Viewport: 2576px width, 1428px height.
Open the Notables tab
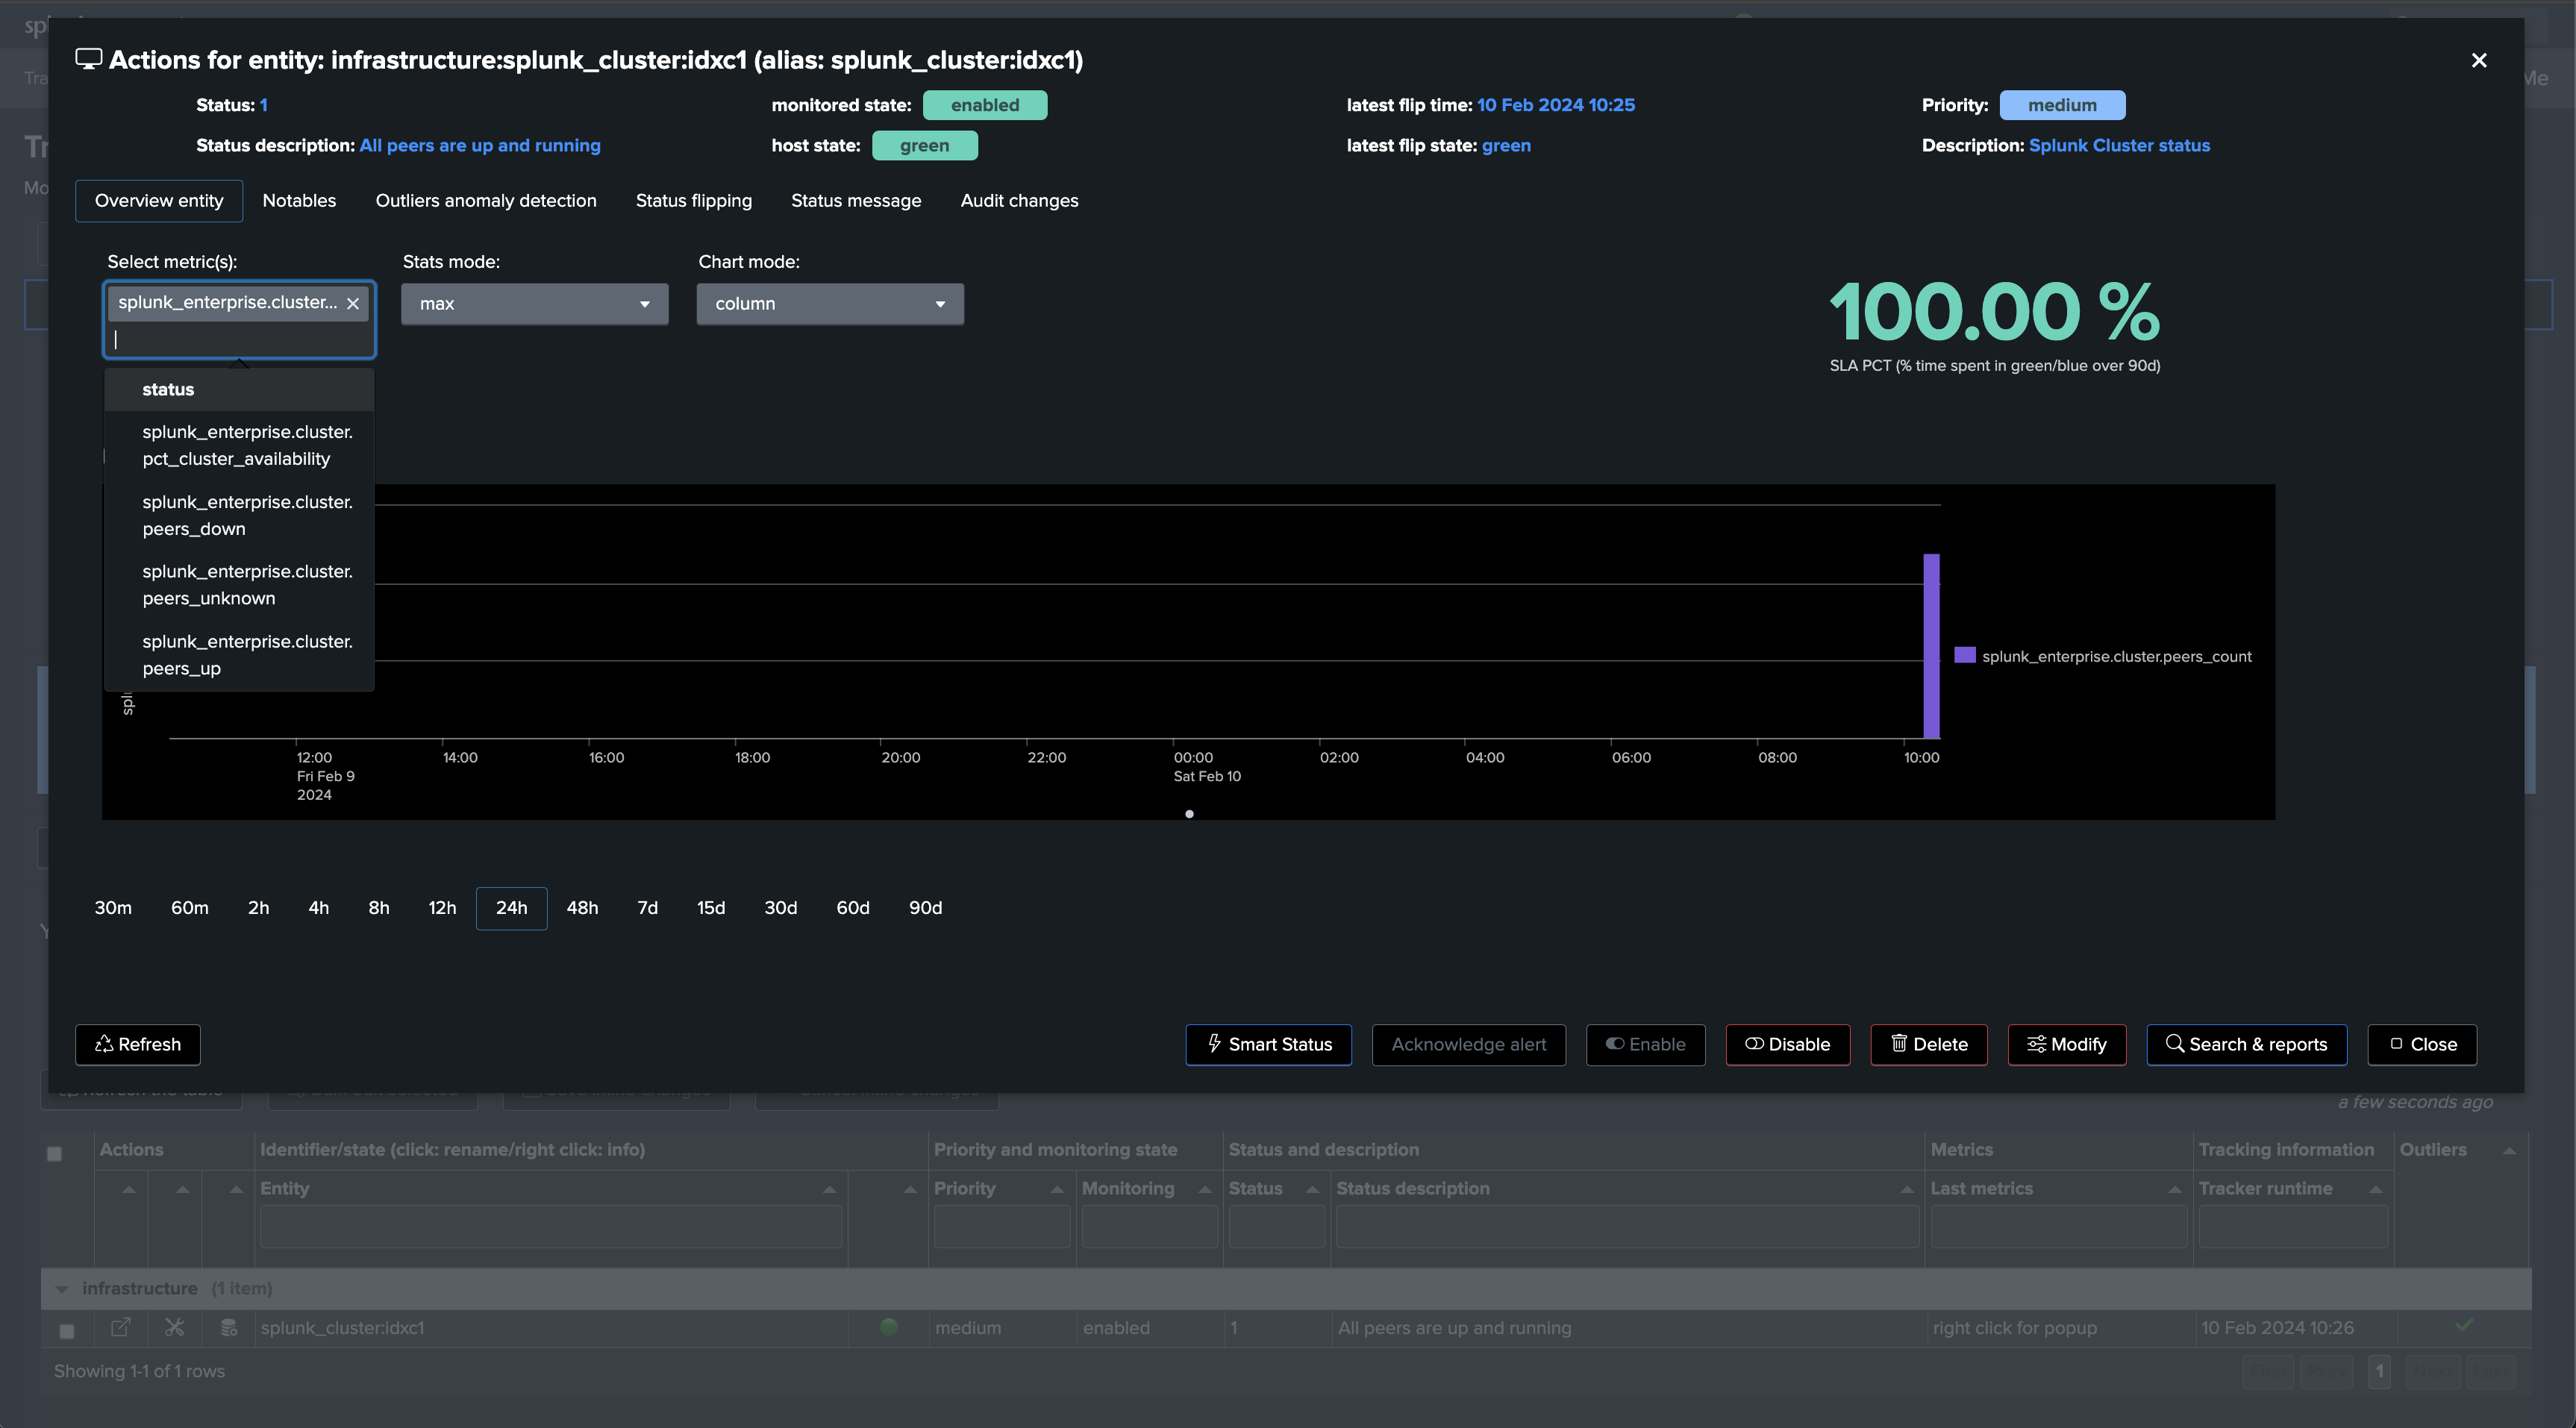click(299, 201)
